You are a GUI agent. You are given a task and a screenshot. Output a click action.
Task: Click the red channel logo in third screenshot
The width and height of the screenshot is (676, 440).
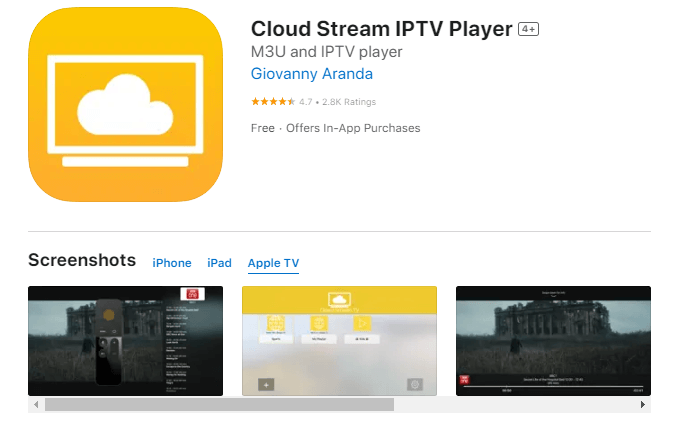(x=465, y=380)
